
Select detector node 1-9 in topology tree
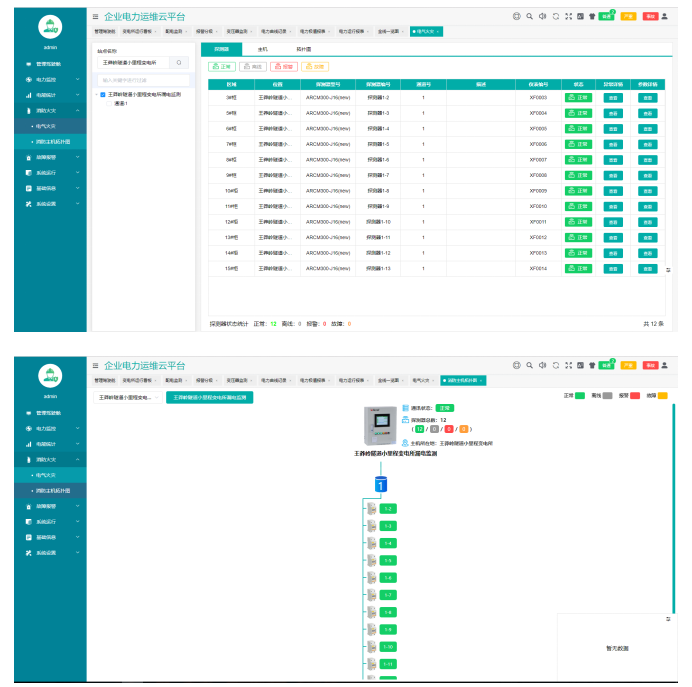[x=388, y=630]
